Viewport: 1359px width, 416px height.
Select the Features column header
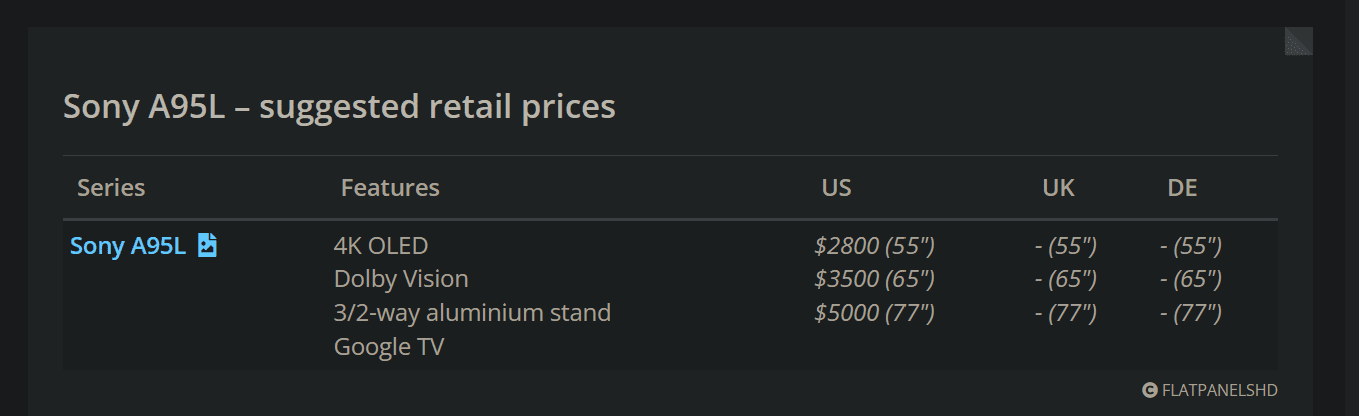tap(390, 188)
